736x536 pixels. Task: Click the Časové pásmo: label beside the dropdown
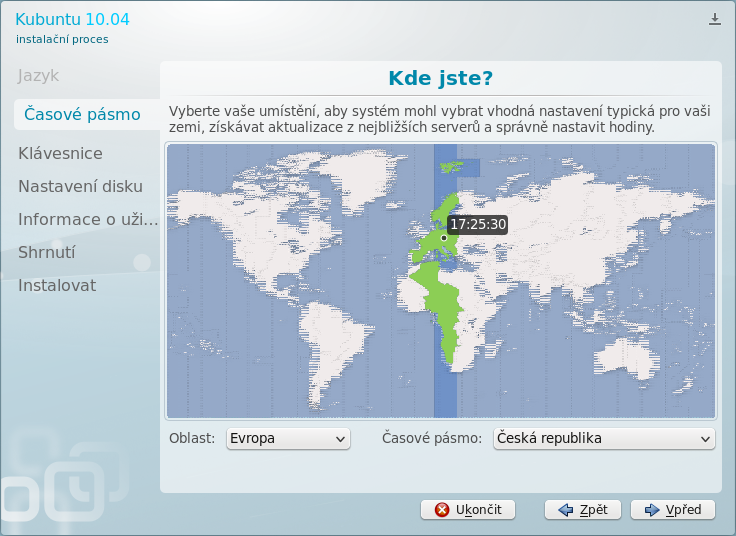pyautogui.click(x=432, y=438)
